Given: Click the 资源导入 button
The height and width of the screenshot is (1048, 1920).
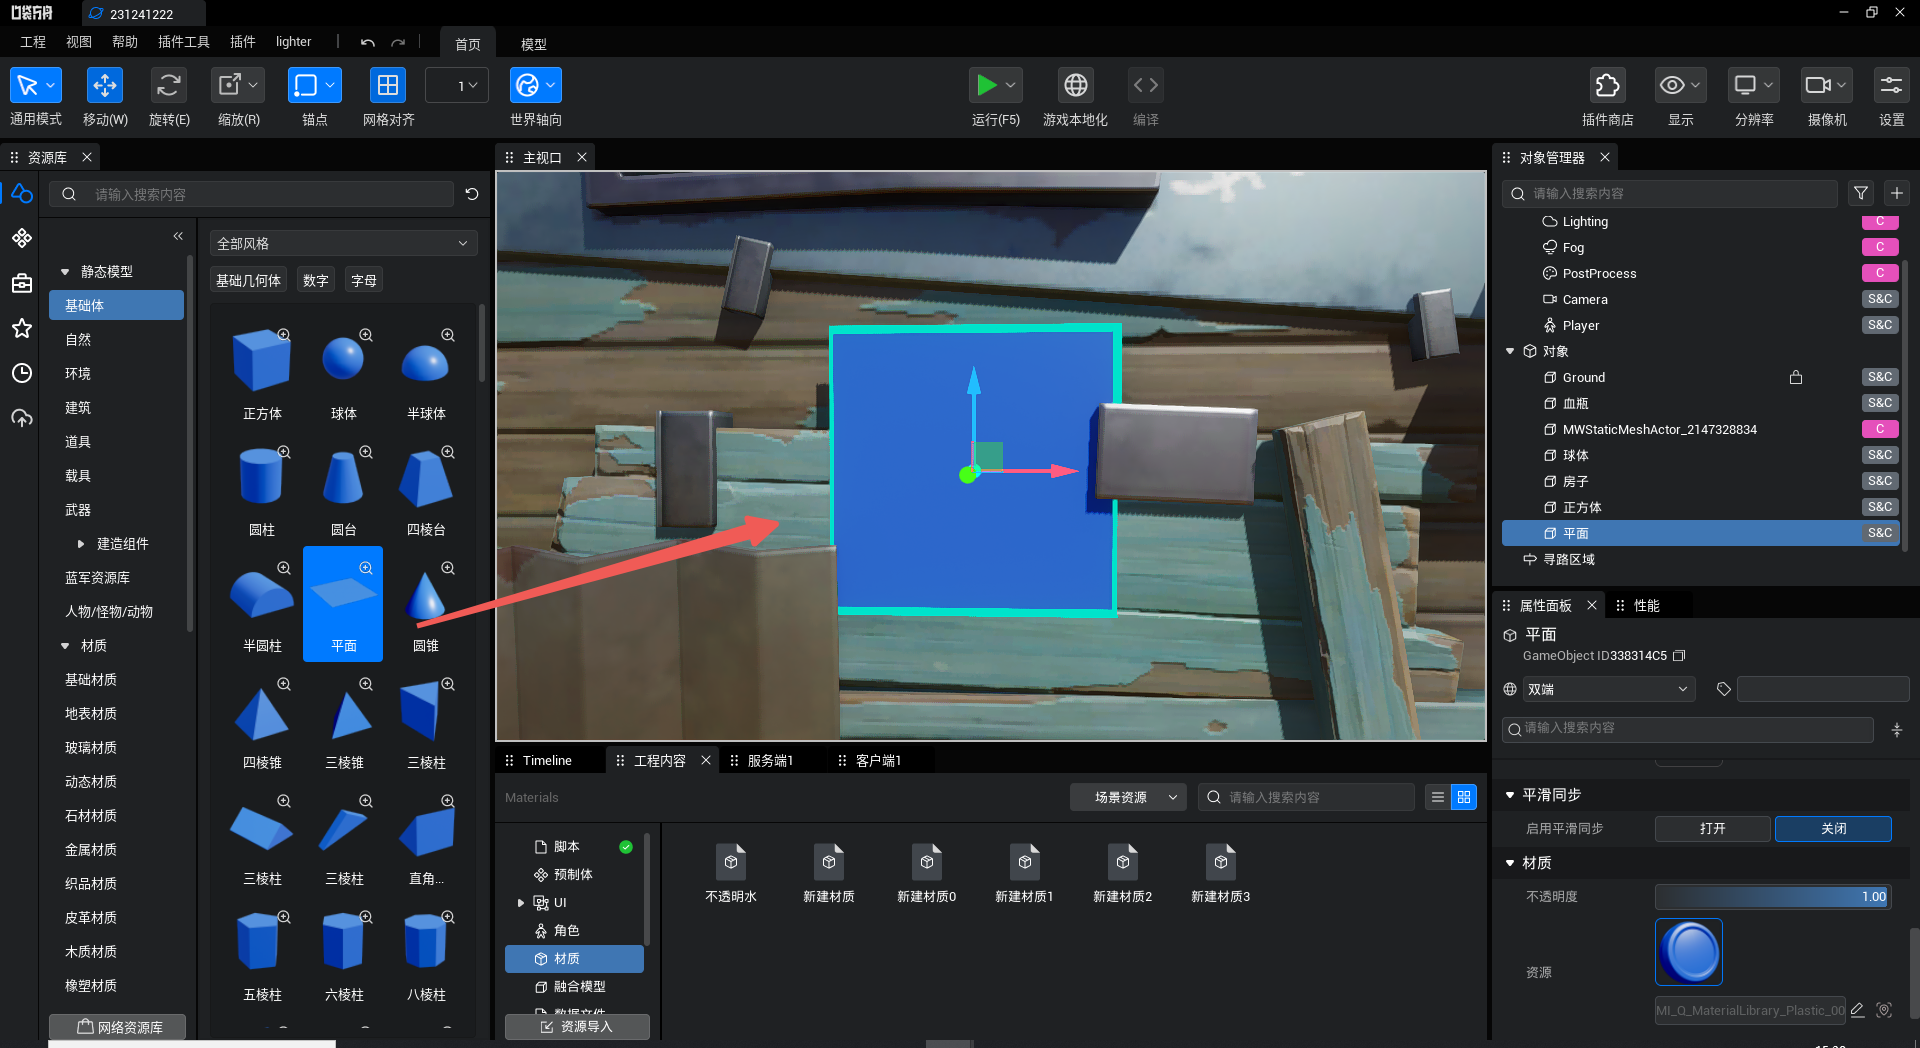Looking at the screenshot, I should pos(577,1027).
